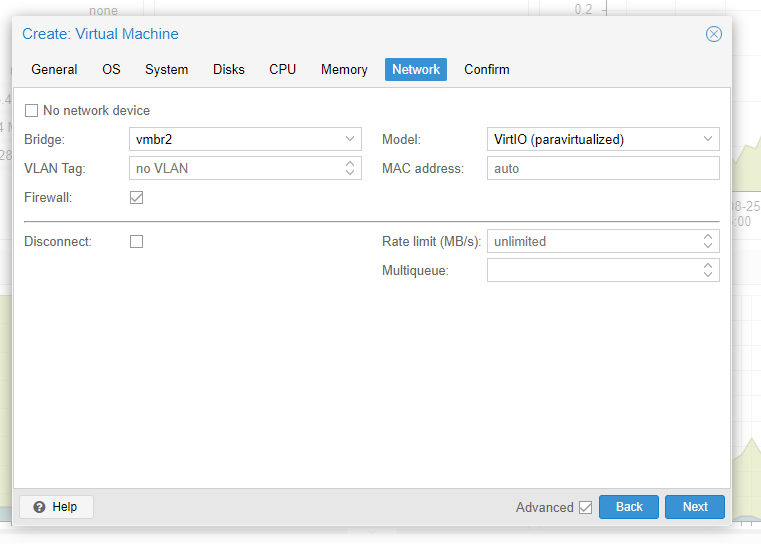Close the Create Virtual Machine dialog
This screenshot has width=761, height=544.
[713, 34]
